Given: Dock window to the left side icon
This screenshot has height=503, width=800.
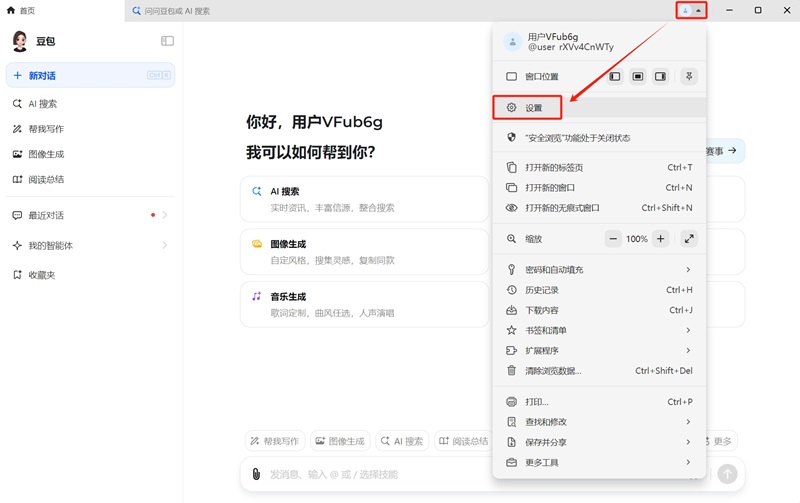Looking at the screenshot, I should [615, 77].
